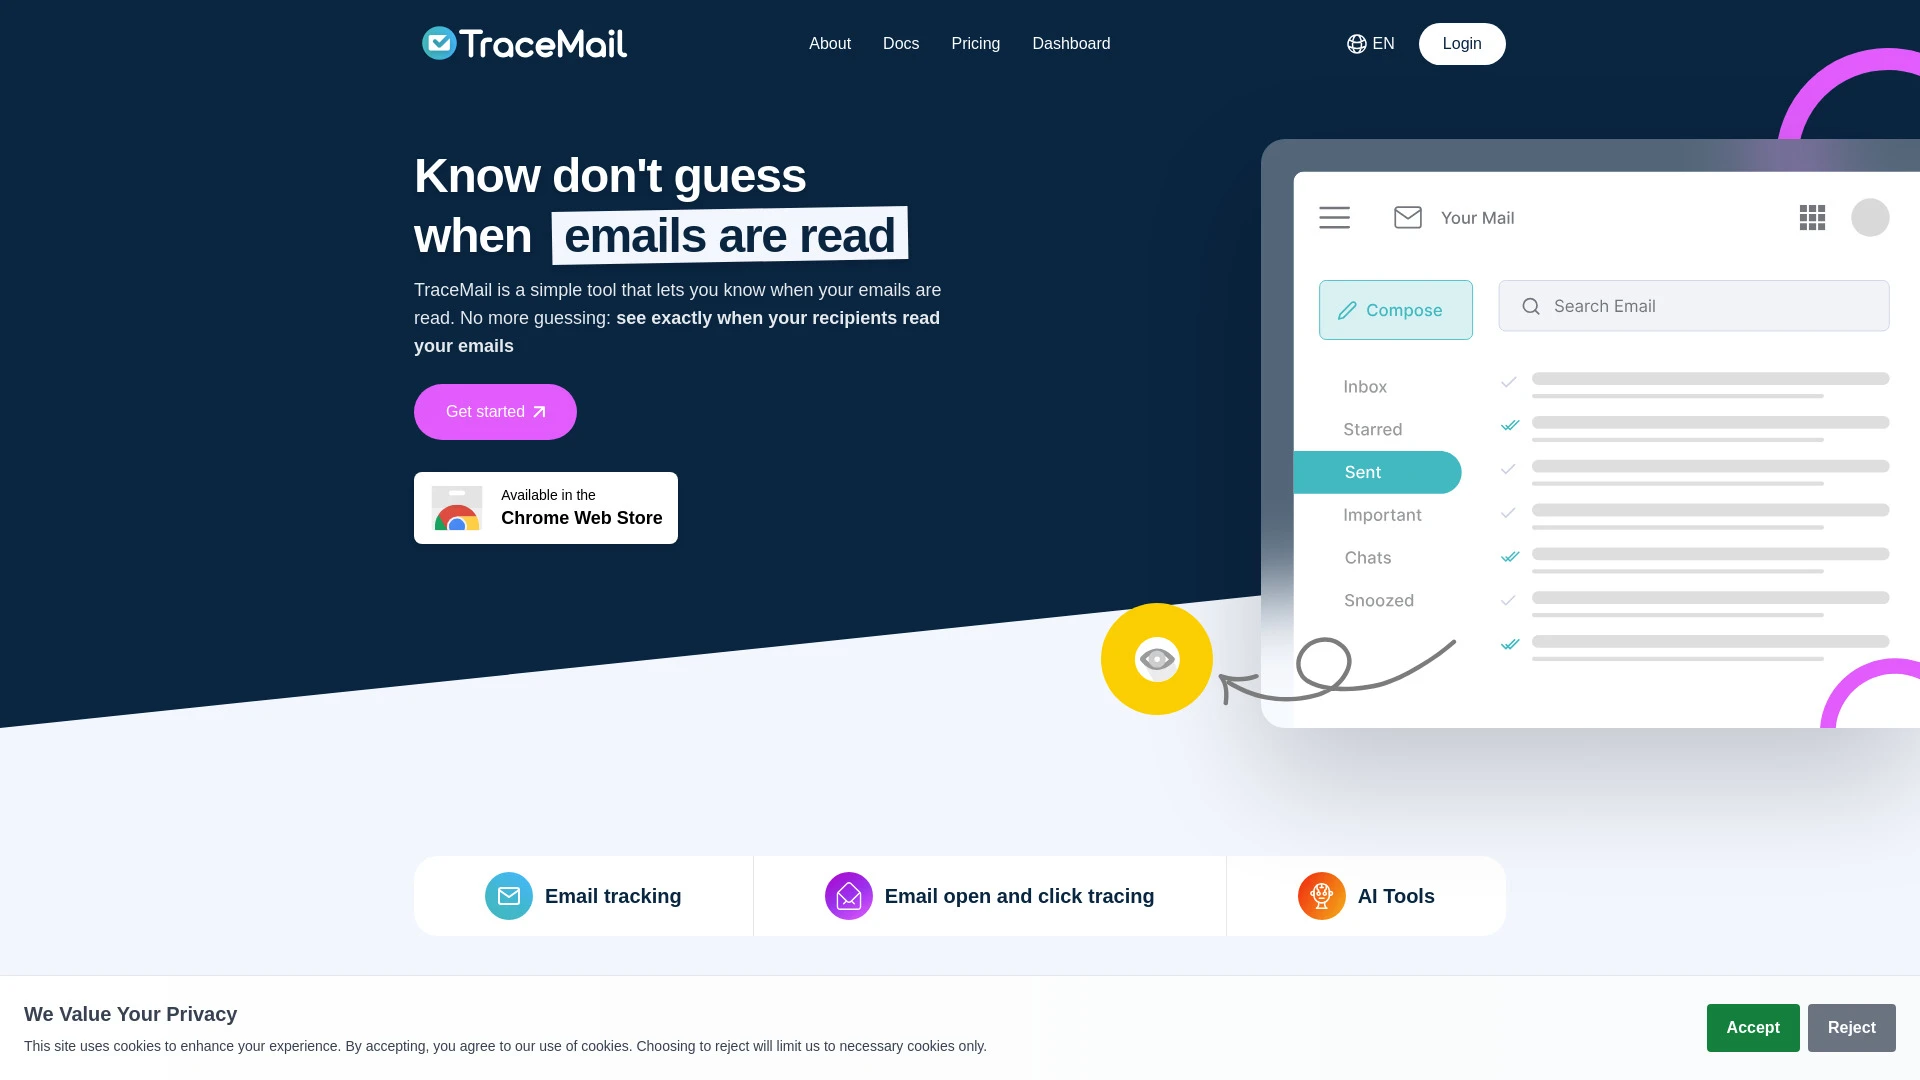Open the grid view switcher

(x=1812, y=218)
